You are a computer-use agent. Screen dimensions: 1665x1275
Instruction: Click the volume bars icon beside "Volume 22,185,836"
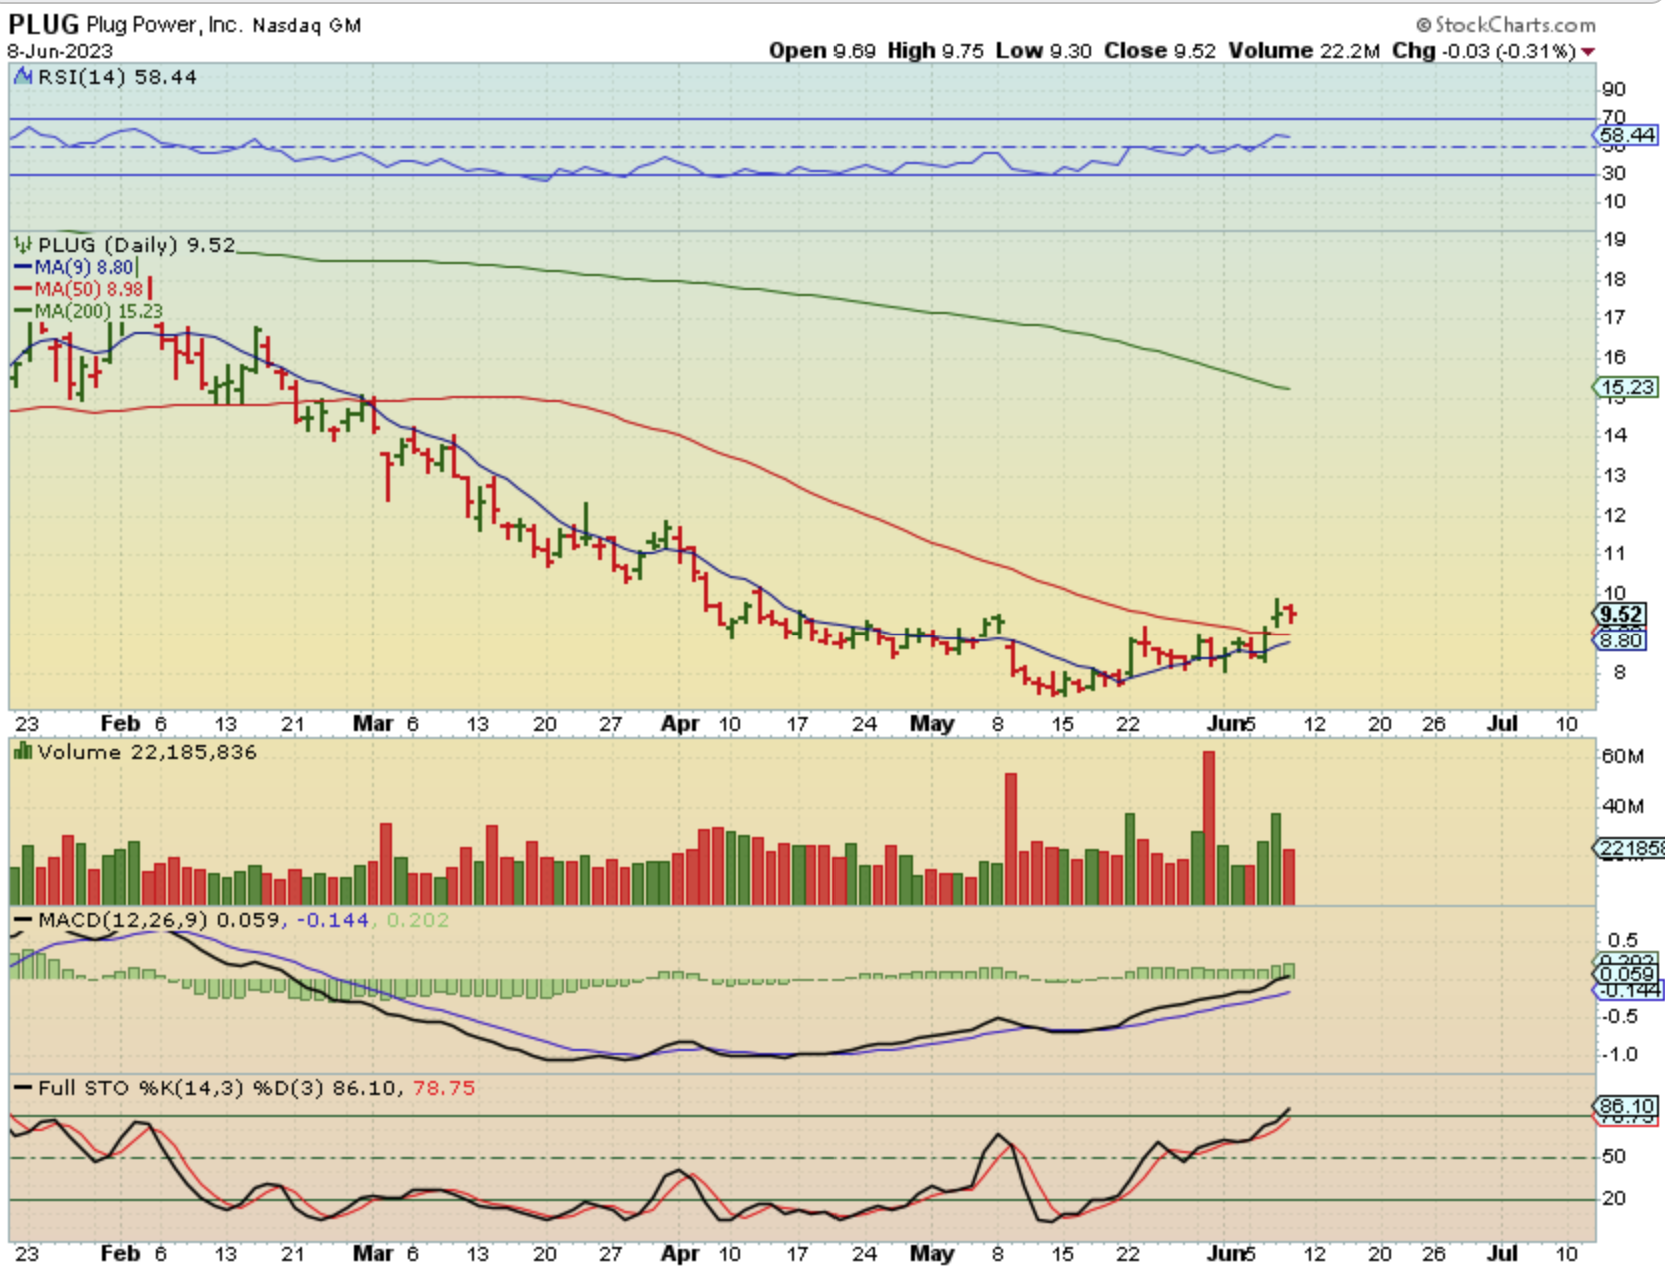click(23, 752)
